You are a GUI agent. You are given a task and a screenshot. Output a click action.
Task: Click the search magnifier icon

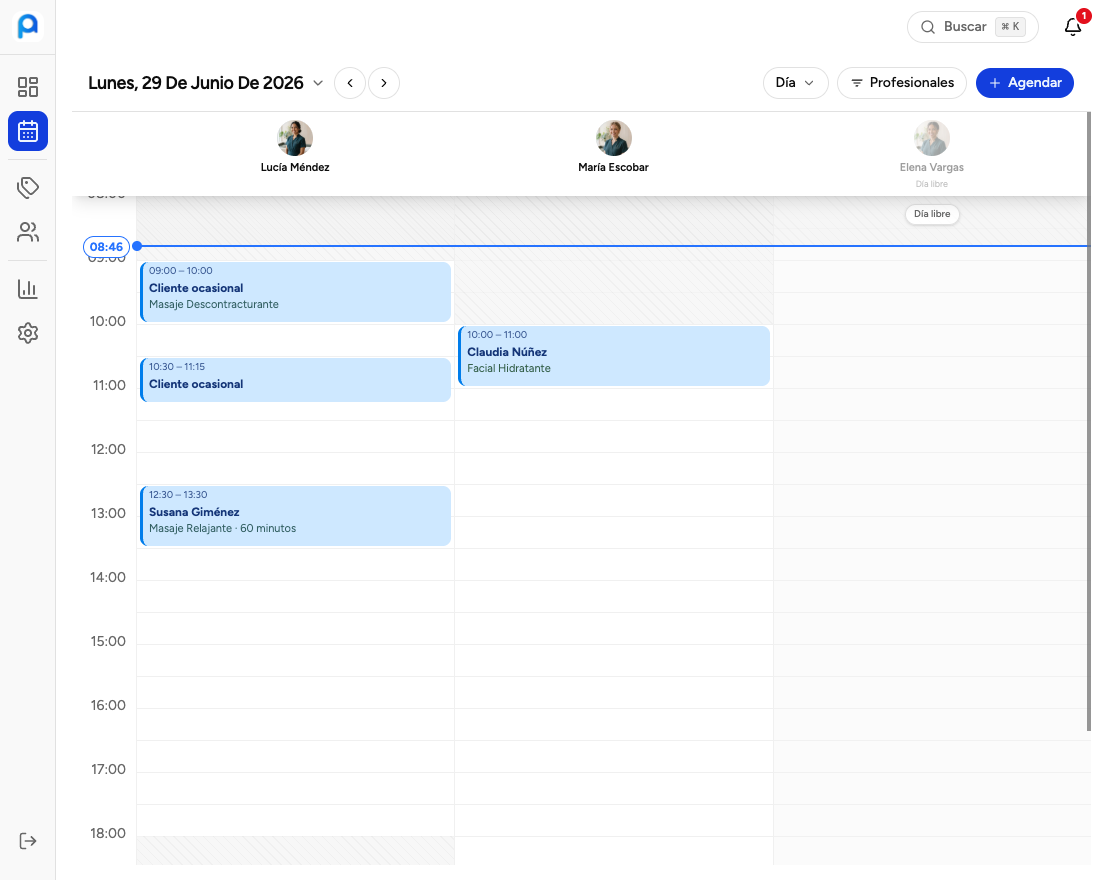(x=928, y=27)
